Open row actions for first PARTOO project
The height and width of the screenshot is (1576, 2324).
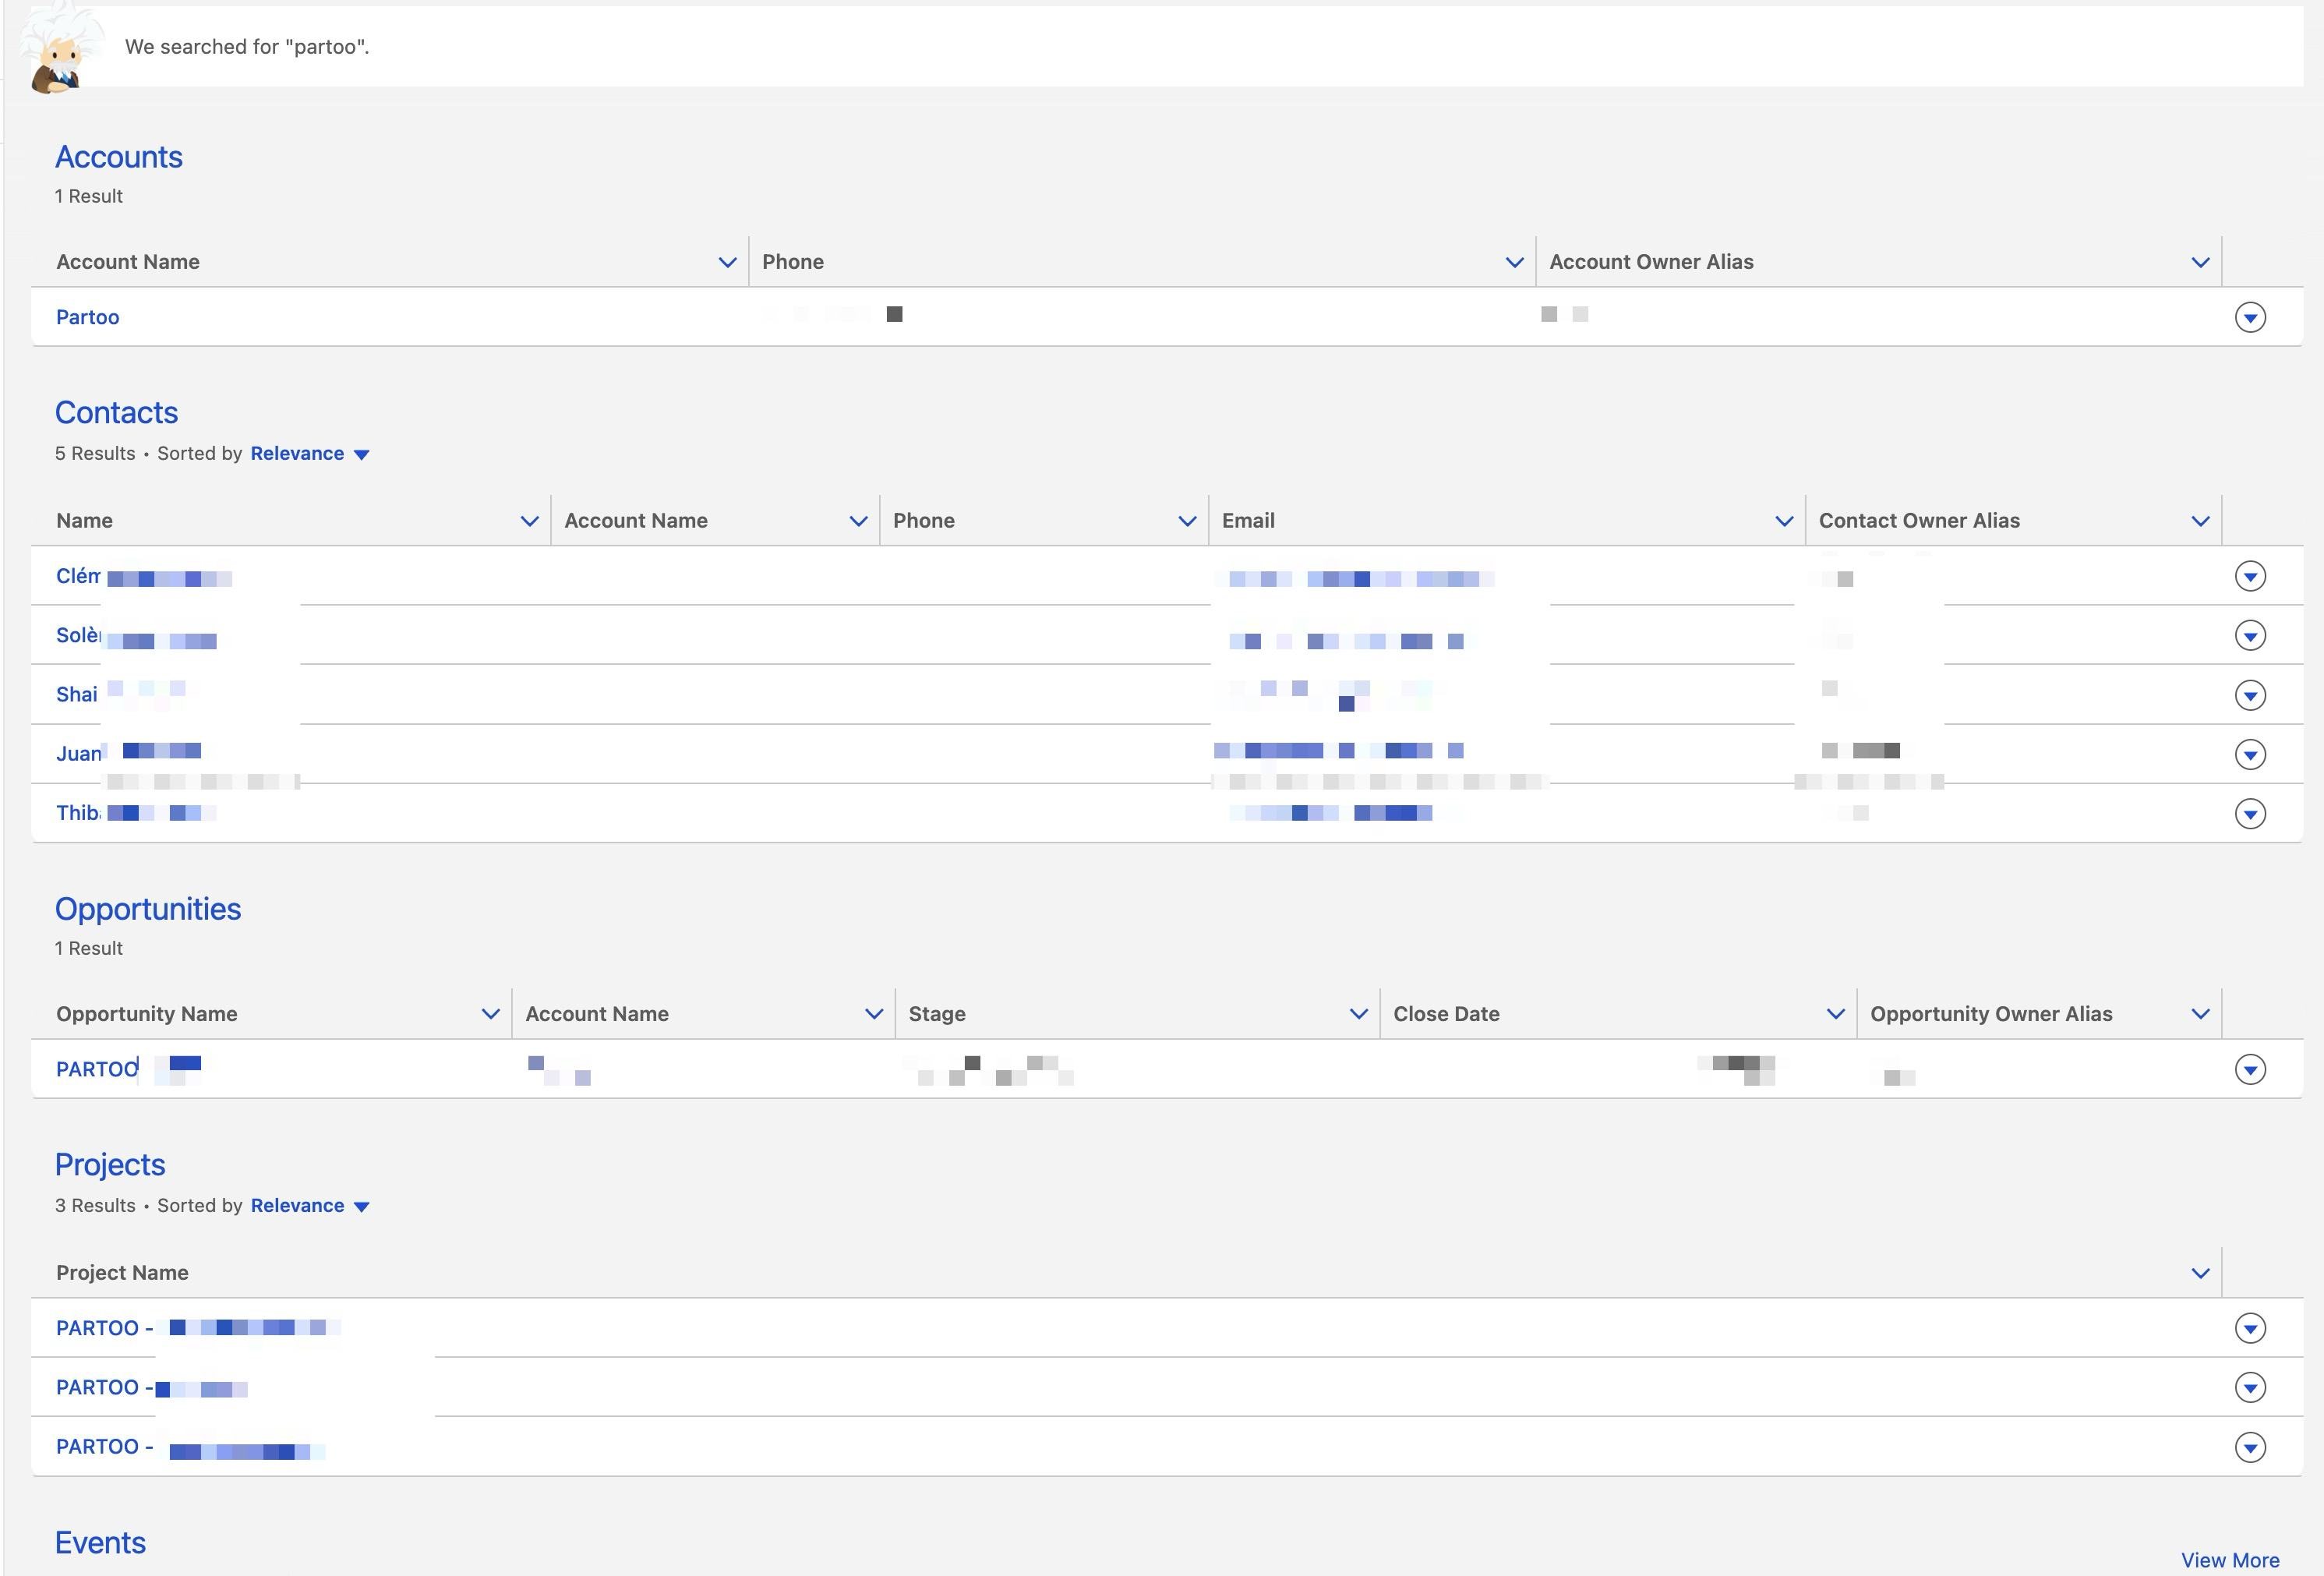pyautogui.click(x=2250, y=1328)
